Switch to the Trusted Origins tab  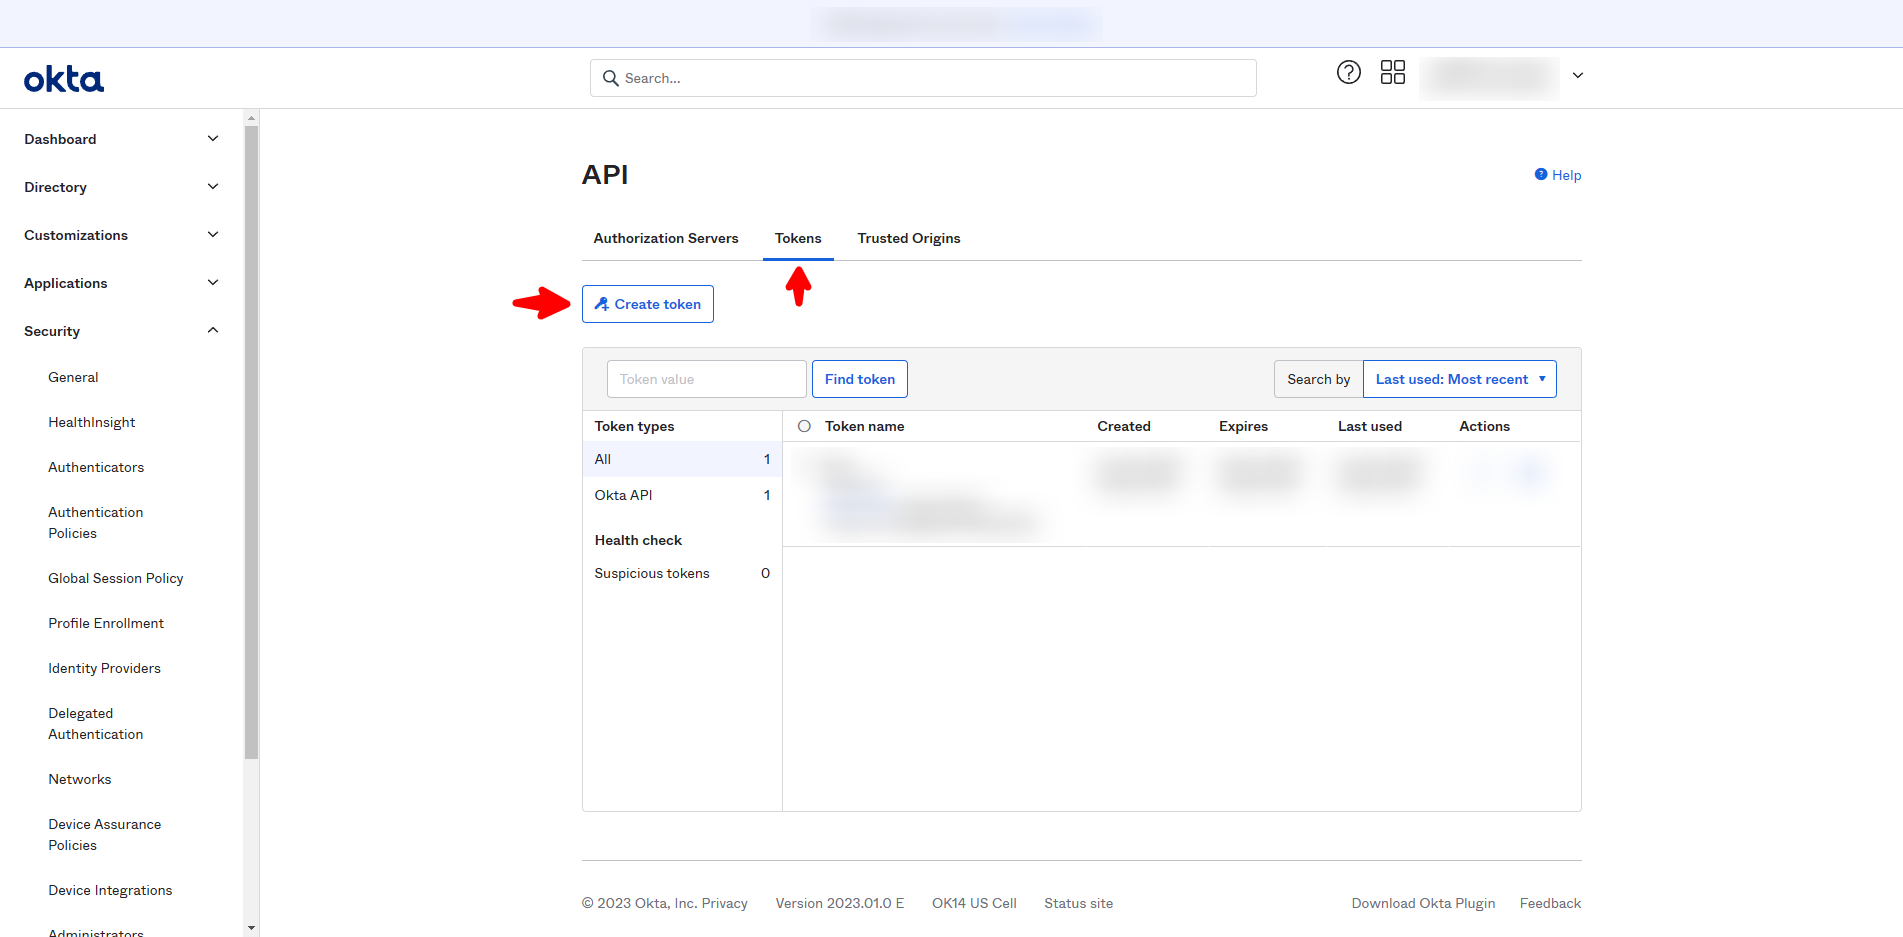[x=909, y=238]
